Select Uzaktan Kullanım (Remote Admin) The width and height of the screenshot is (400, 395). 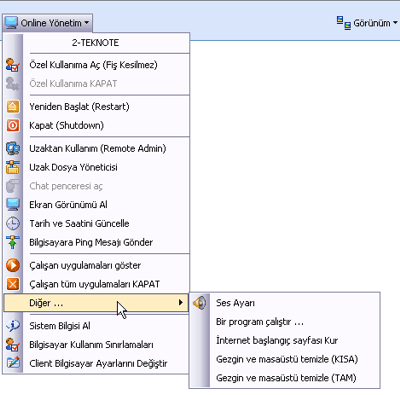pos(96,148)
